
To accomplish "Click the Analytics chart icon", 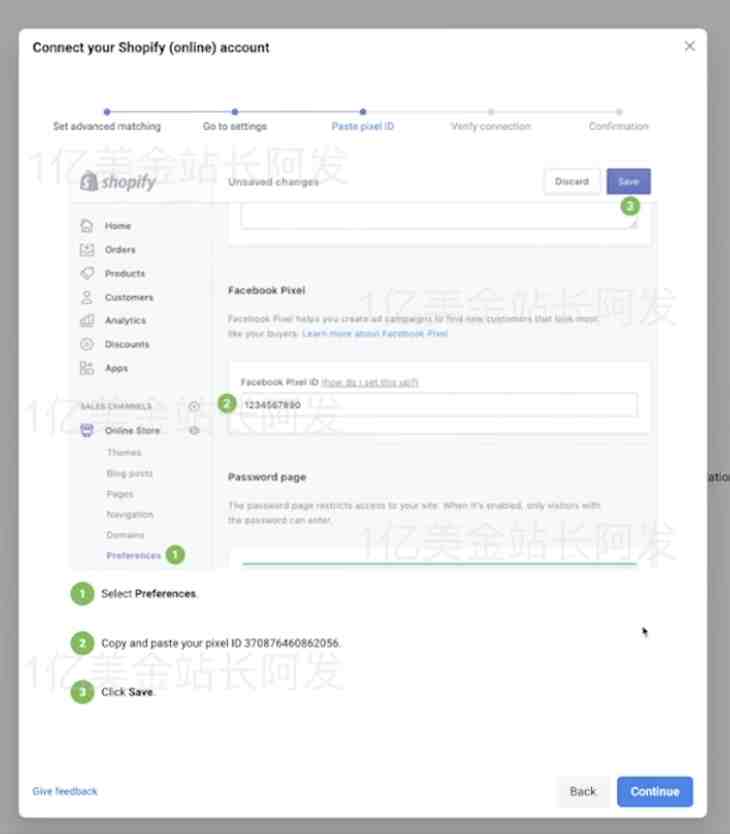I will (87, 320).
